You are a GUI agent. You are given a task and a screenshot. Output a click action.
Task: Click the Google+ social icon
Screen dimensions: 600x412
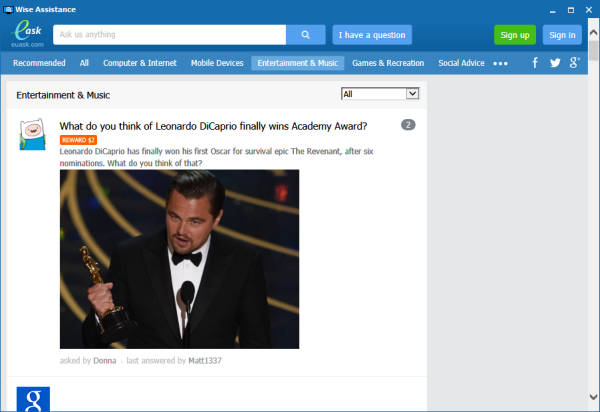pos(574,63)
